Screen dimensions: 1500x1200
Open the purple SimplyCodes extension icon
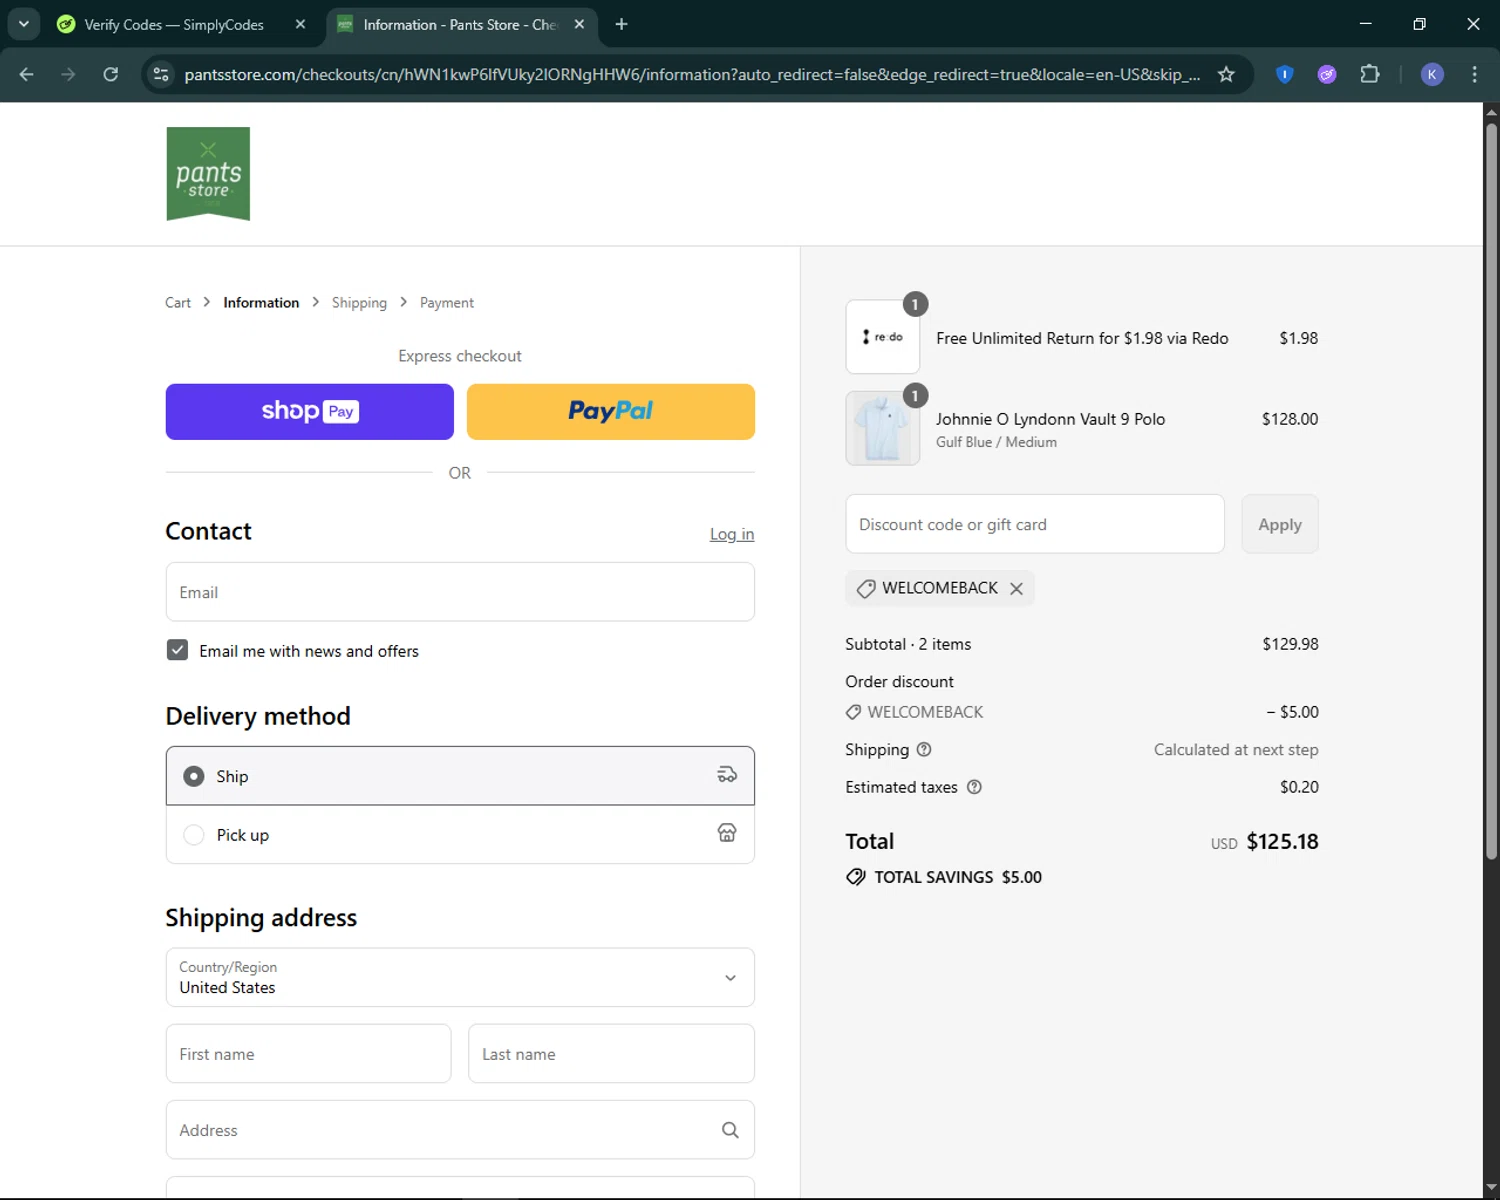click(1327, 74)
